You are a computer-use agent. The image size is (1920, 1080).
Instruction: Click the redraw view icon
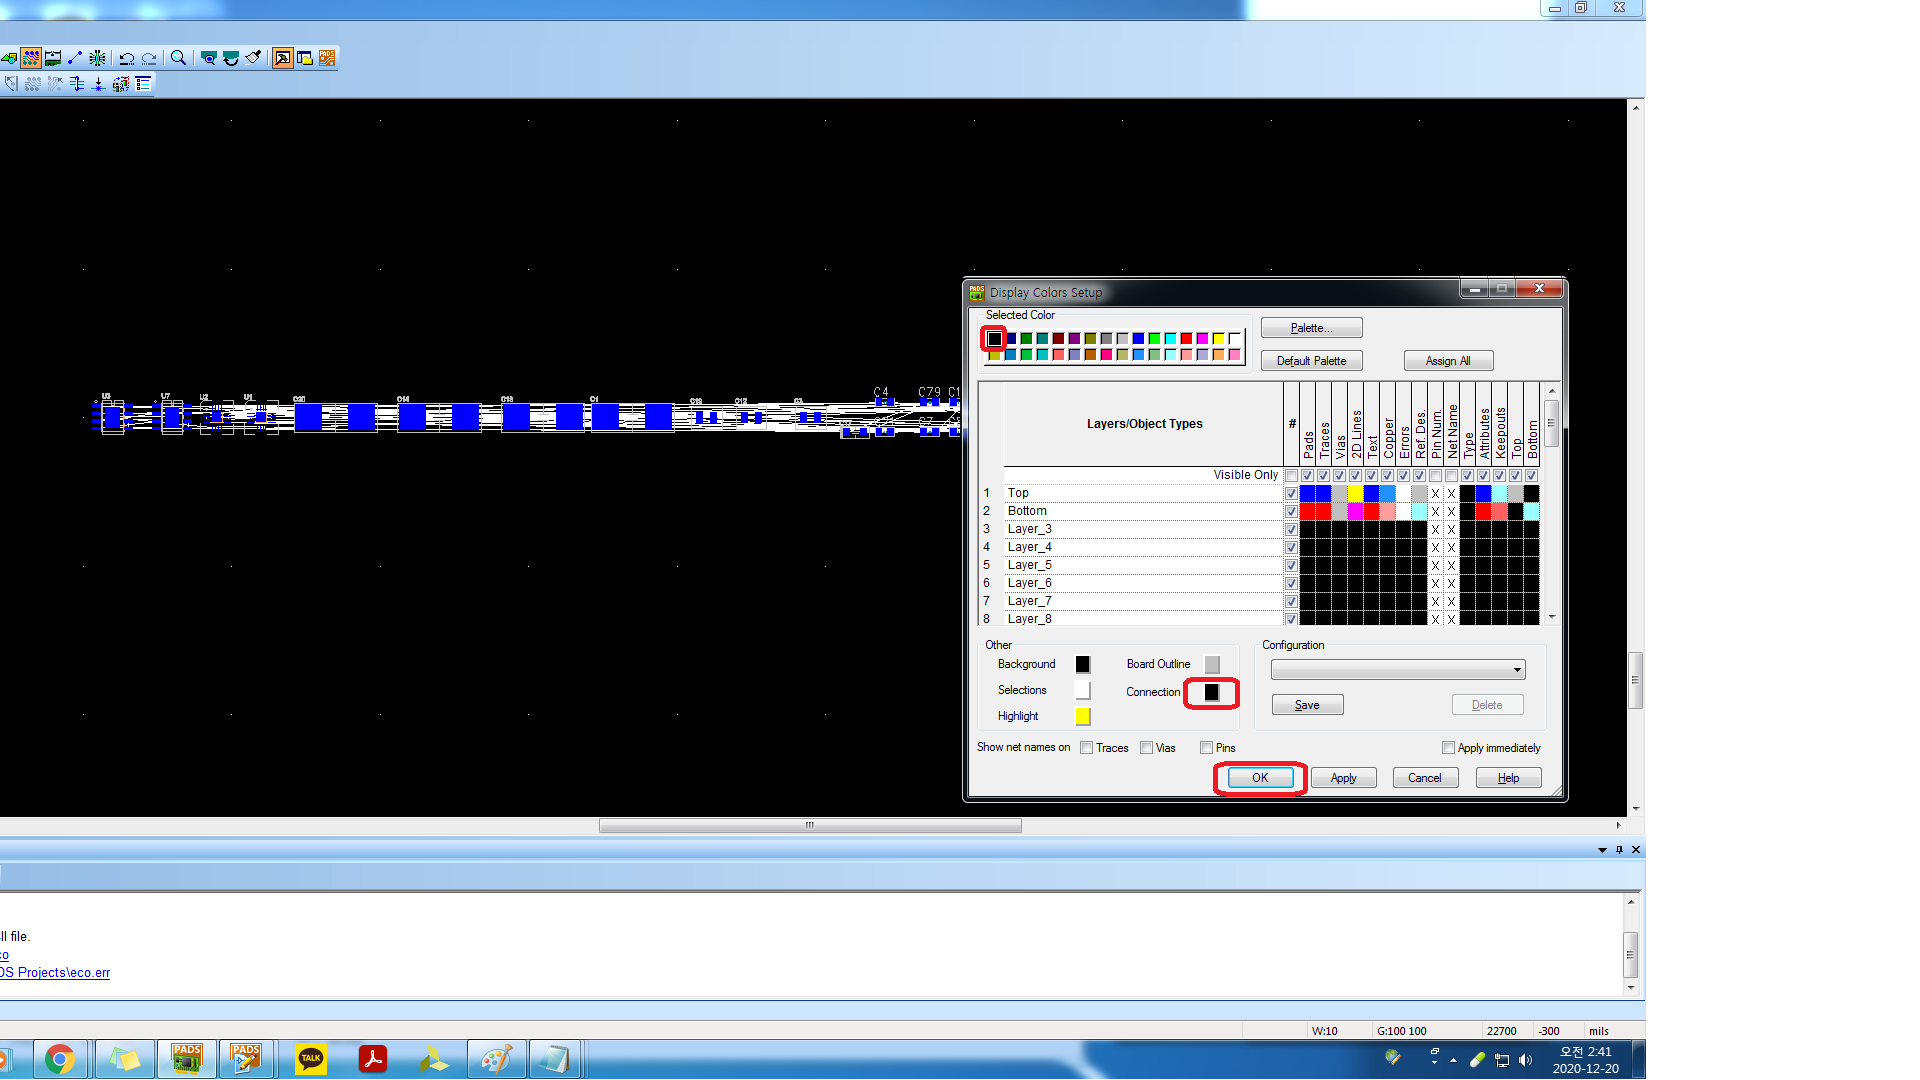(231, 58)
